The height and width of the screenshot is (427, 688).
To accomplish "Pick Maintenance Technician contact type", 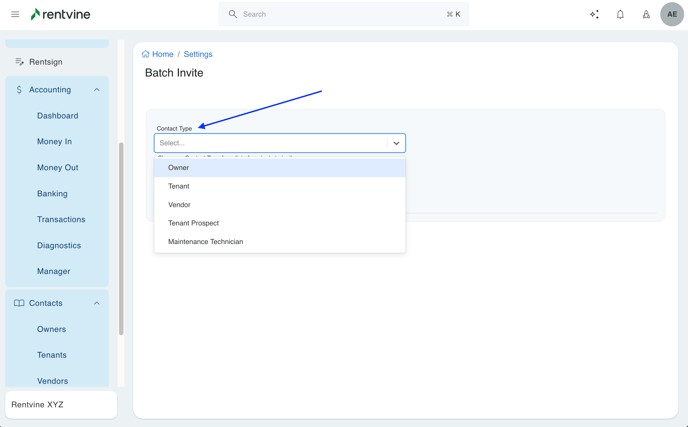I will pos(205,242).
